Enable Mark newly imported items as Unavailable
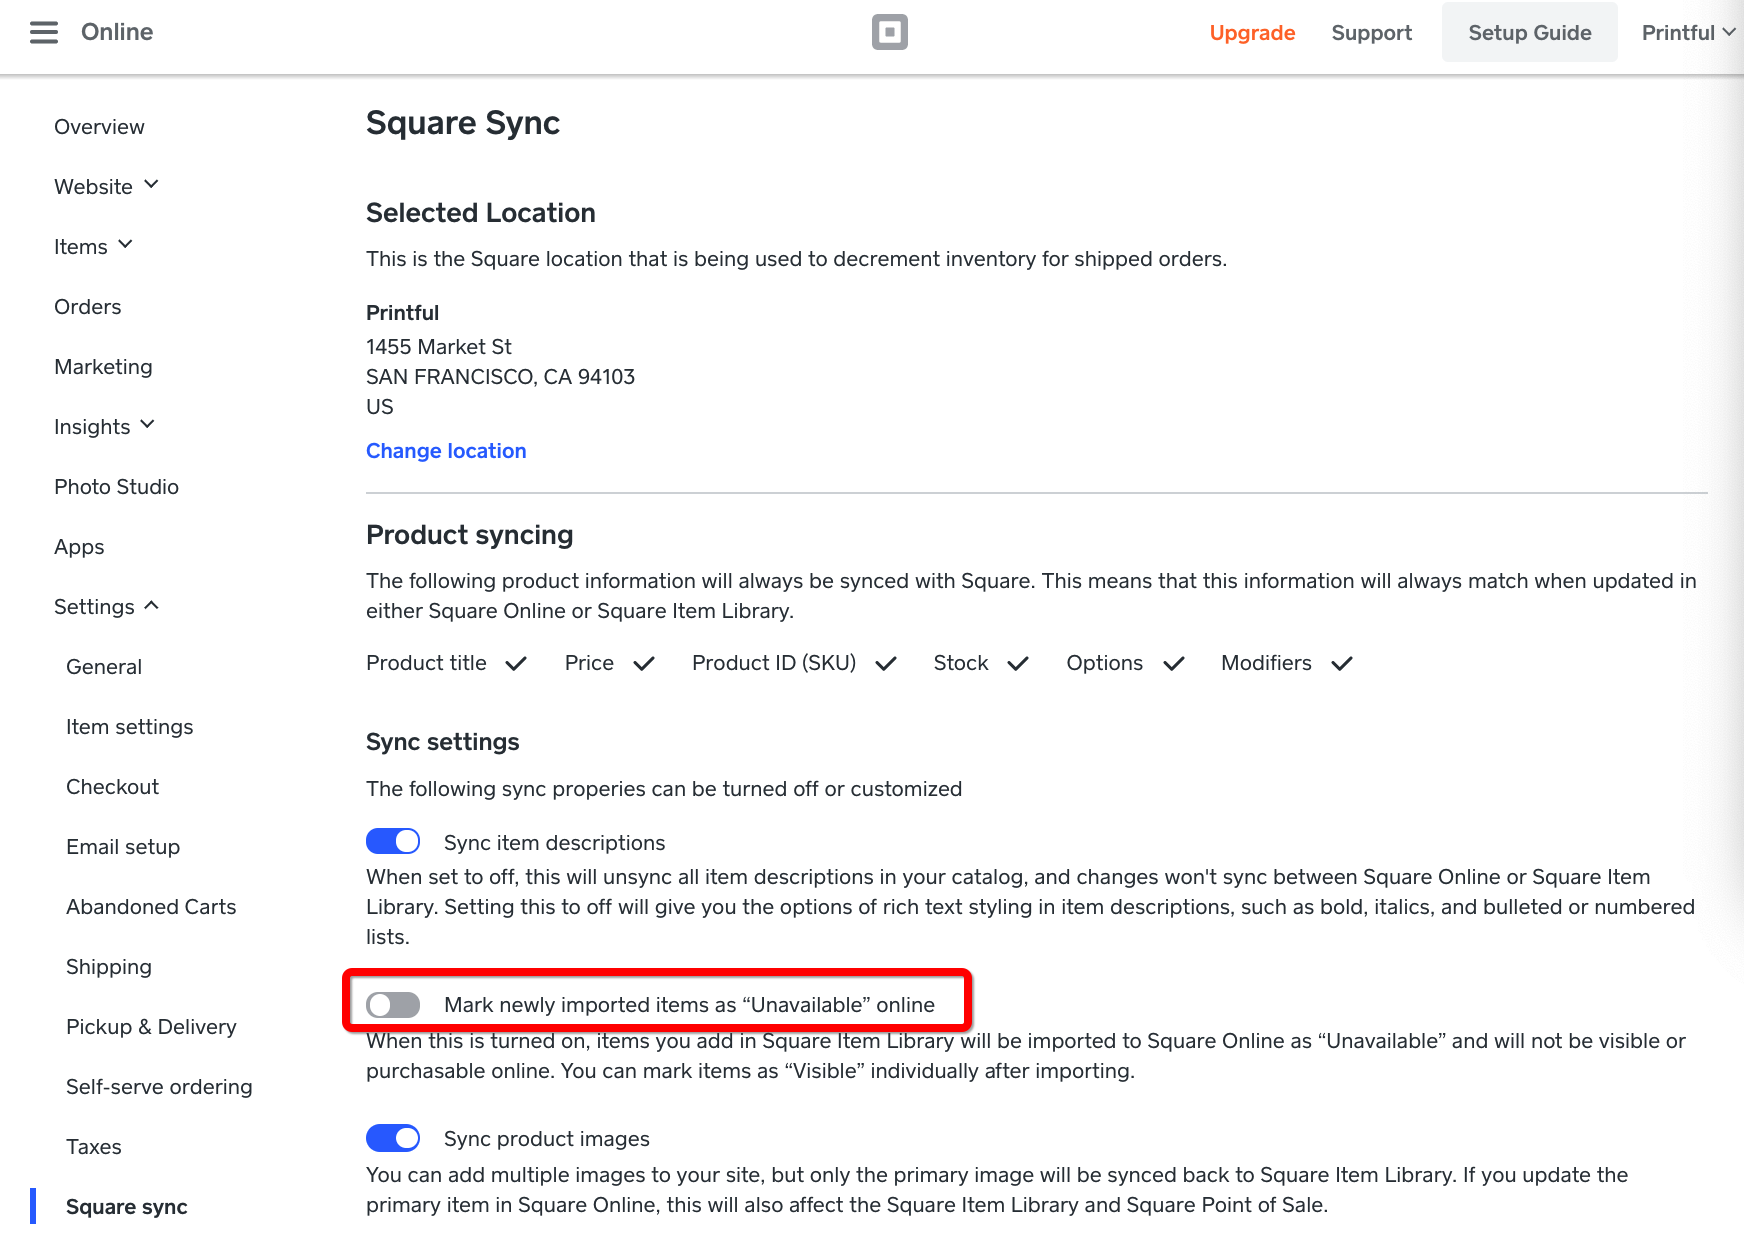 393,1005
